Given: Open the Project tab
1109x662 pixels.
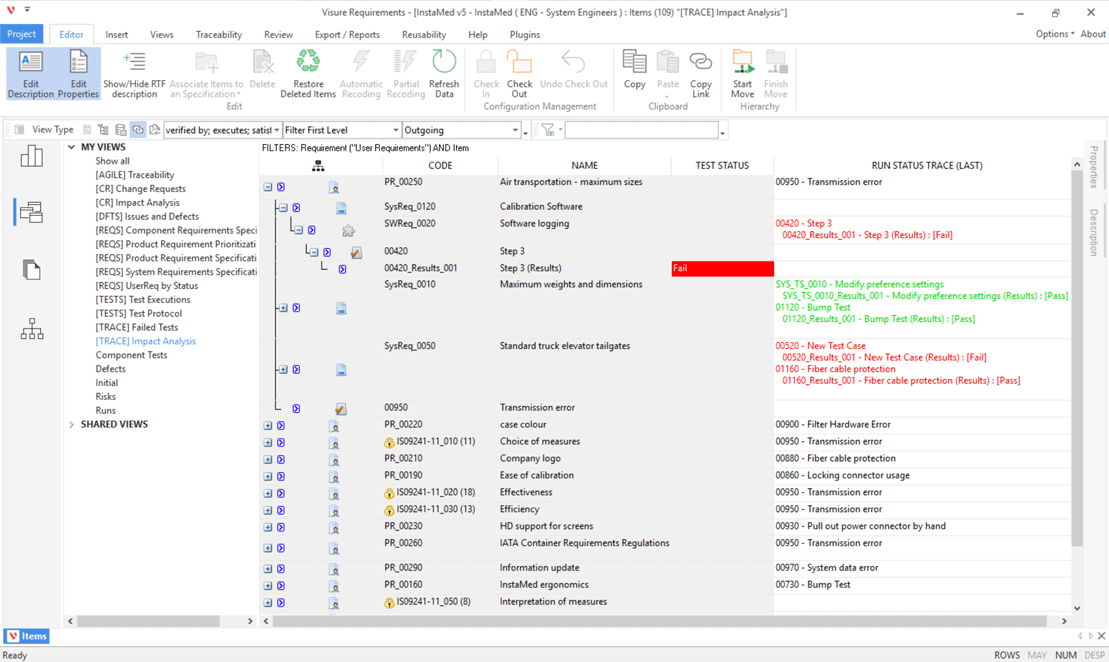Looking at the screenshot, I should (x=22, y=34).
